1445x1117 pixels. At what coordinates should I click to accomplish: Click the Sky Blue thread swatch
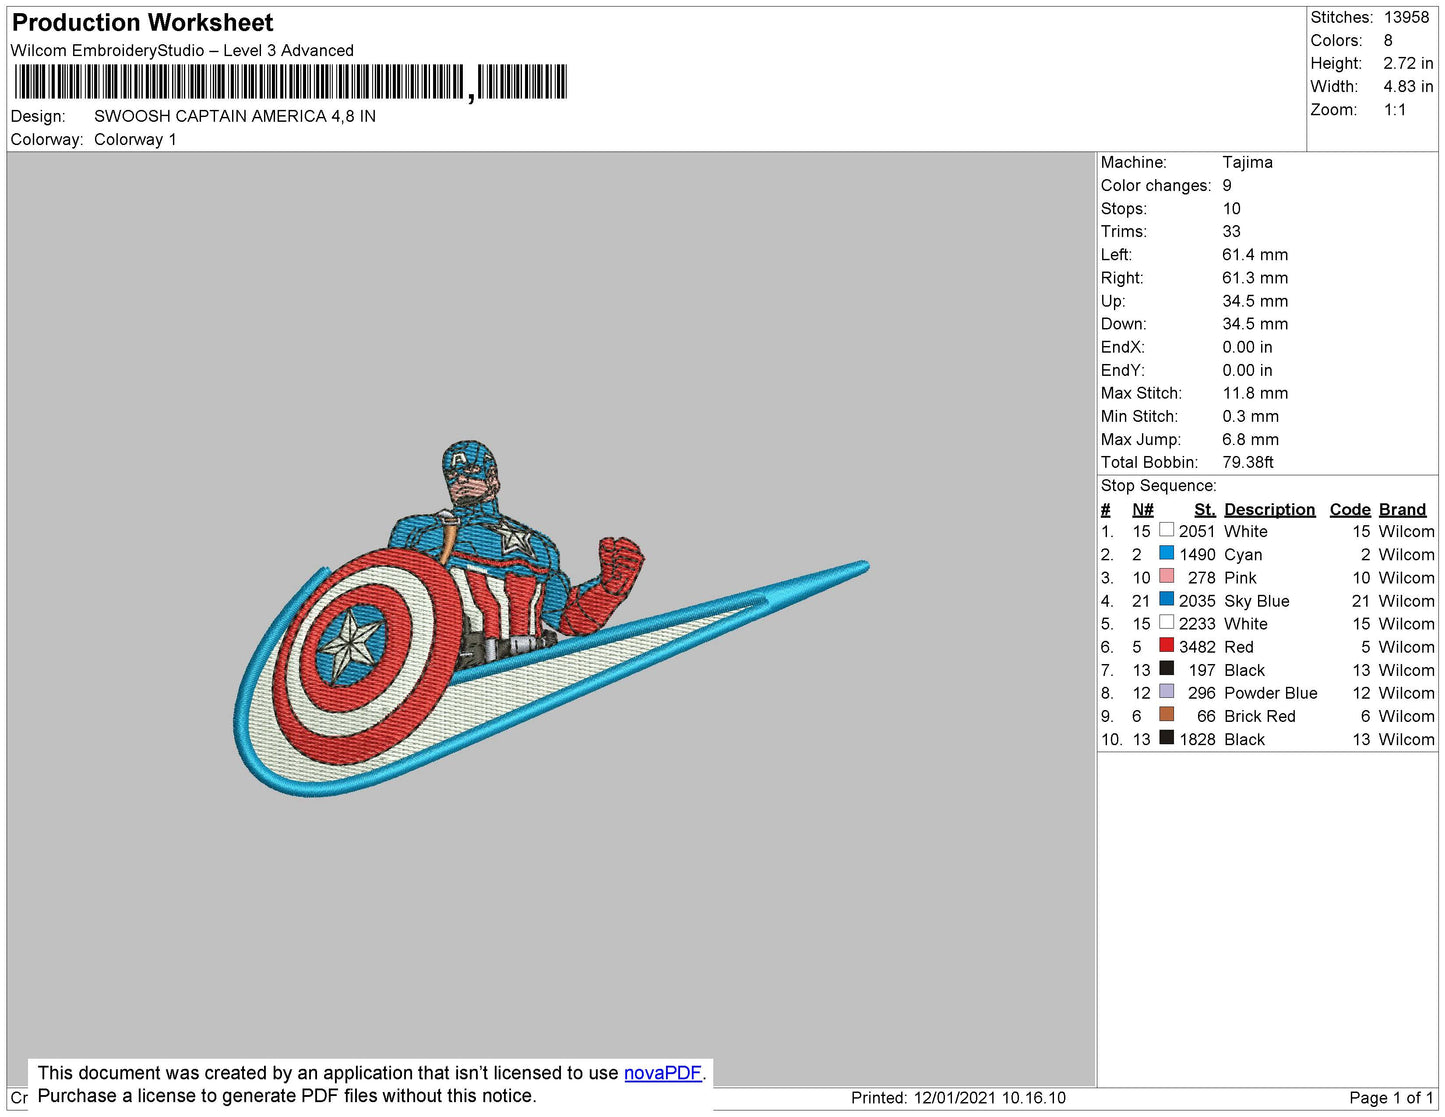click(x=1166, y=599)
